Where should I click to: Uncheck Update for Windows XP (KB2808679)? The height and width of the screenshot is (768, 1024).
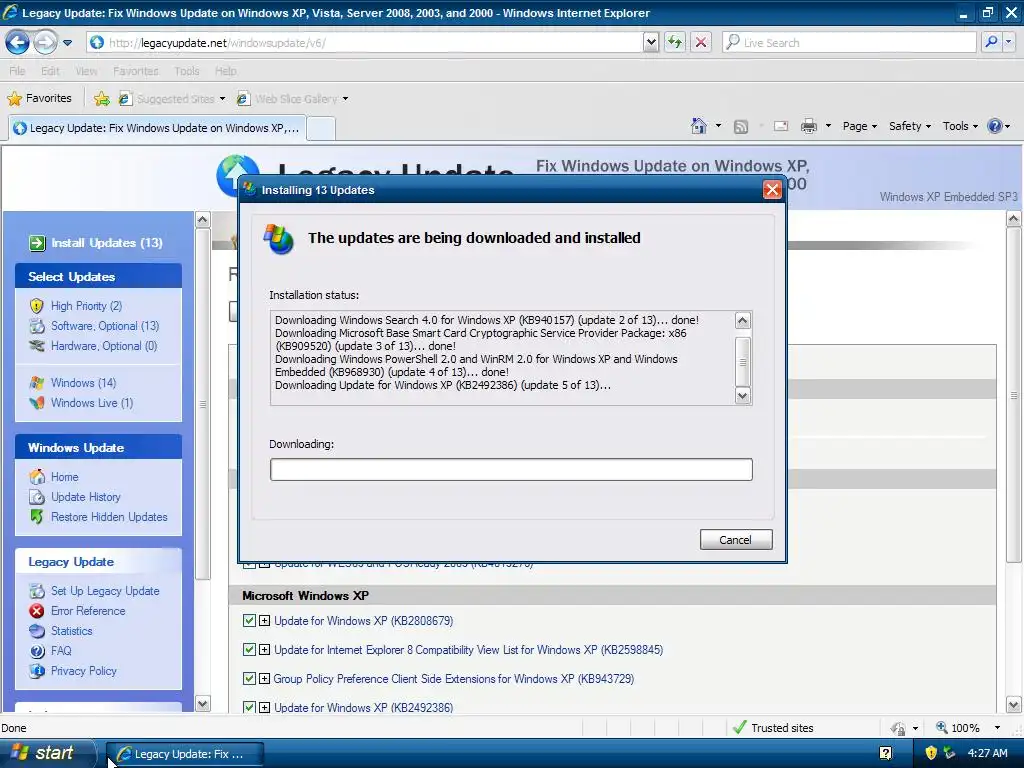pos(249,620)
